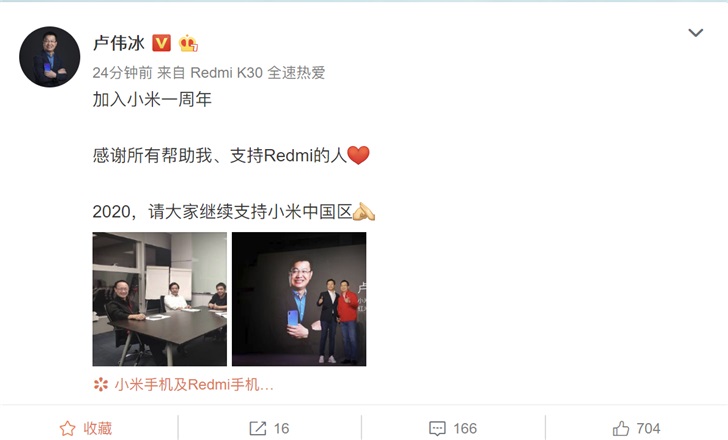The height and width of the screenshot is (440, 728).
Task: Click the star favorite icon
Action: (x=67, y=428)
